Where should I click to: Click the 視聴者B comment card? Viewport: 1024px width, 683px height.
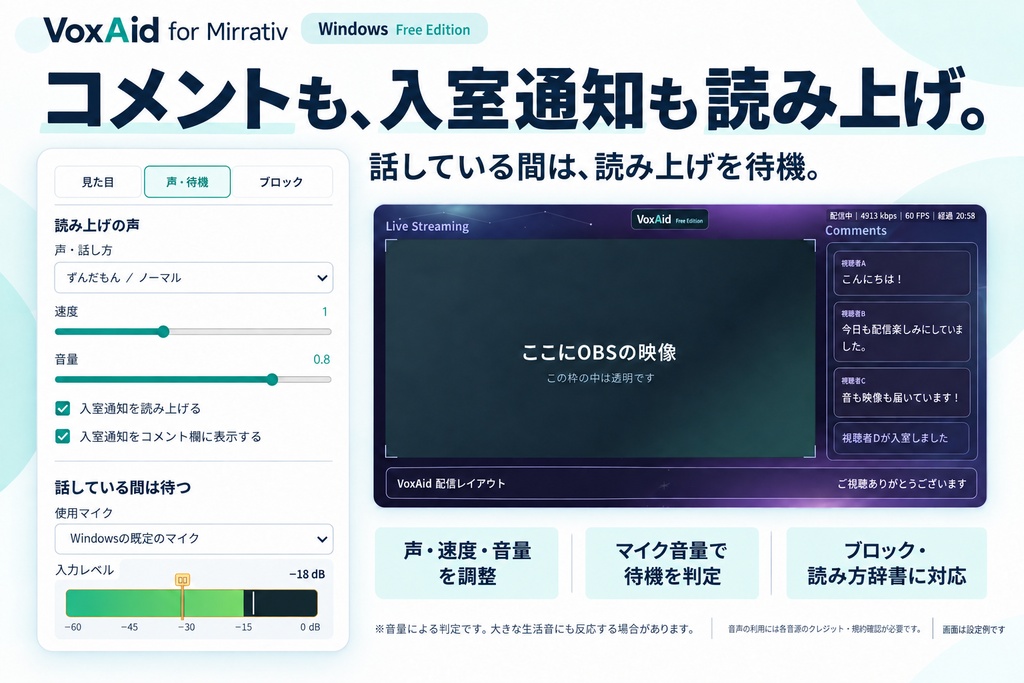pyautogui.click(x=902, y=331)
